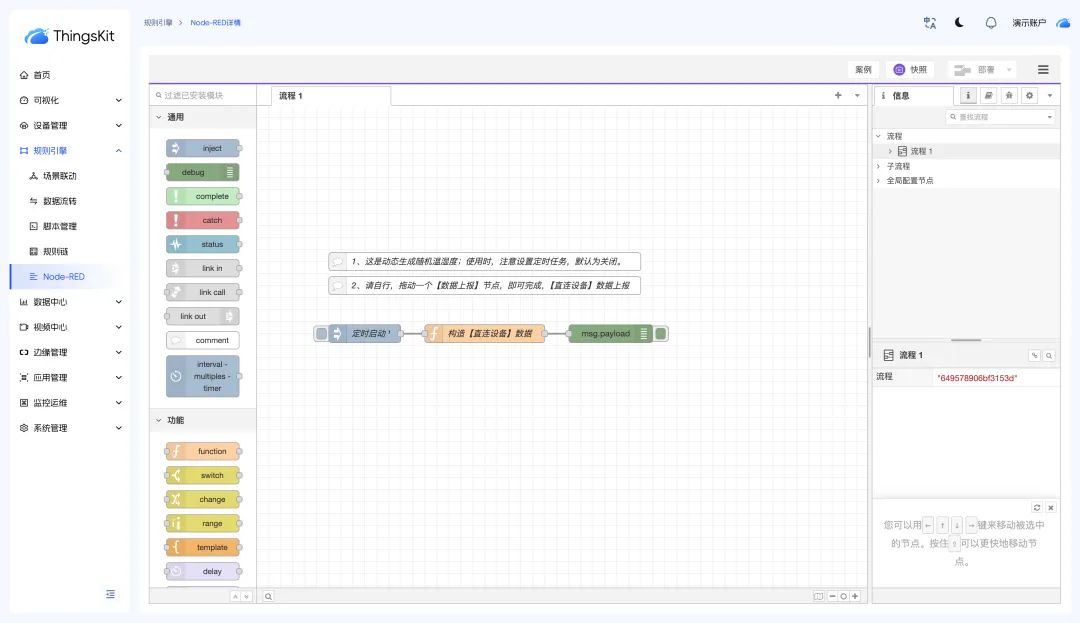The image size is (1080, 623).
Task: Select the debug node in palette
Action: [x=203, y=172]
